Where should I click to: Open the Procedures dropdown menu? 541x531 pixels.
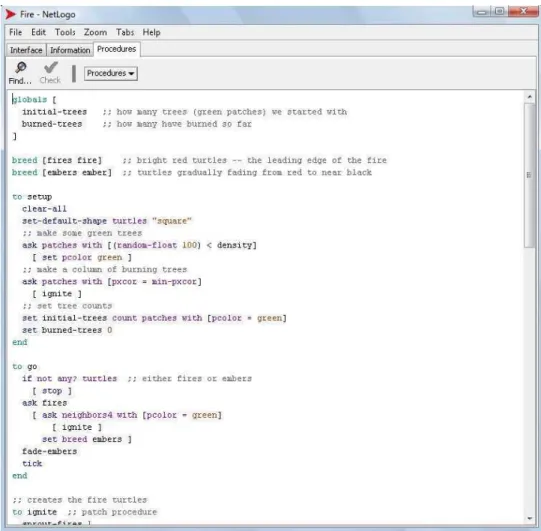click(x=111, y=73)
